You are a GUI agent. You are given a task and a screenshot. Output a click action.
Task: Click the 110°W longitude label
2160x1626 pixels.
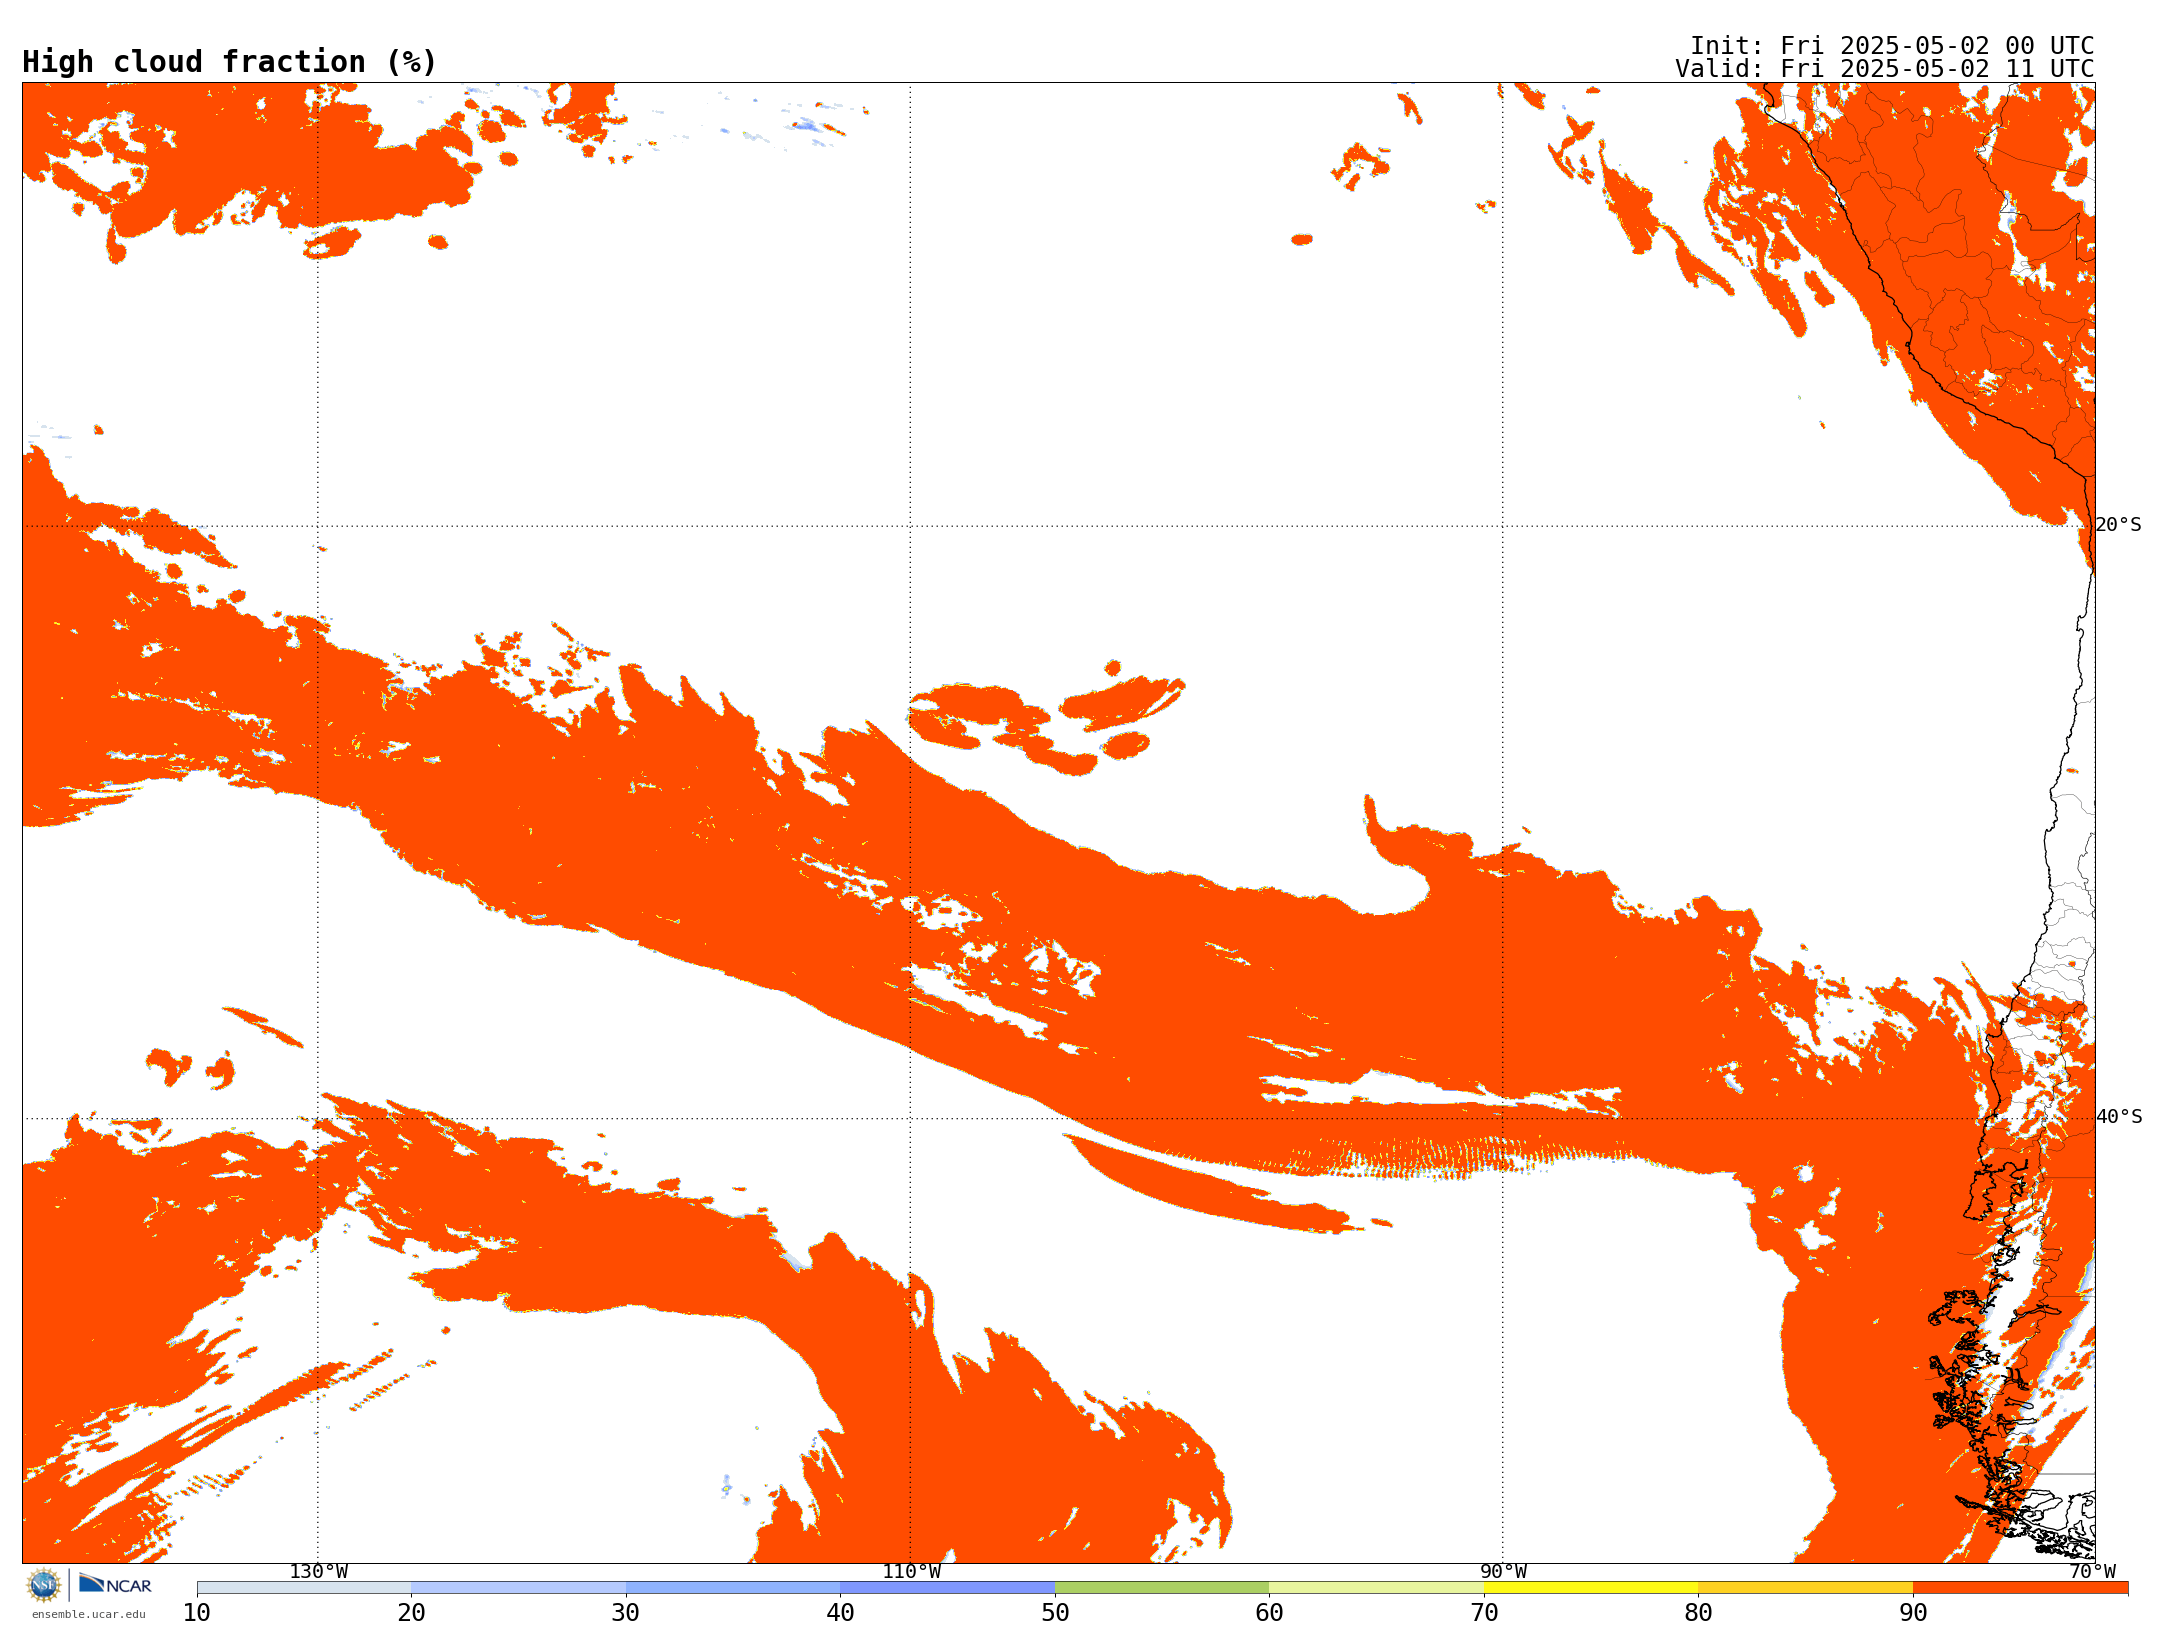911,1571
